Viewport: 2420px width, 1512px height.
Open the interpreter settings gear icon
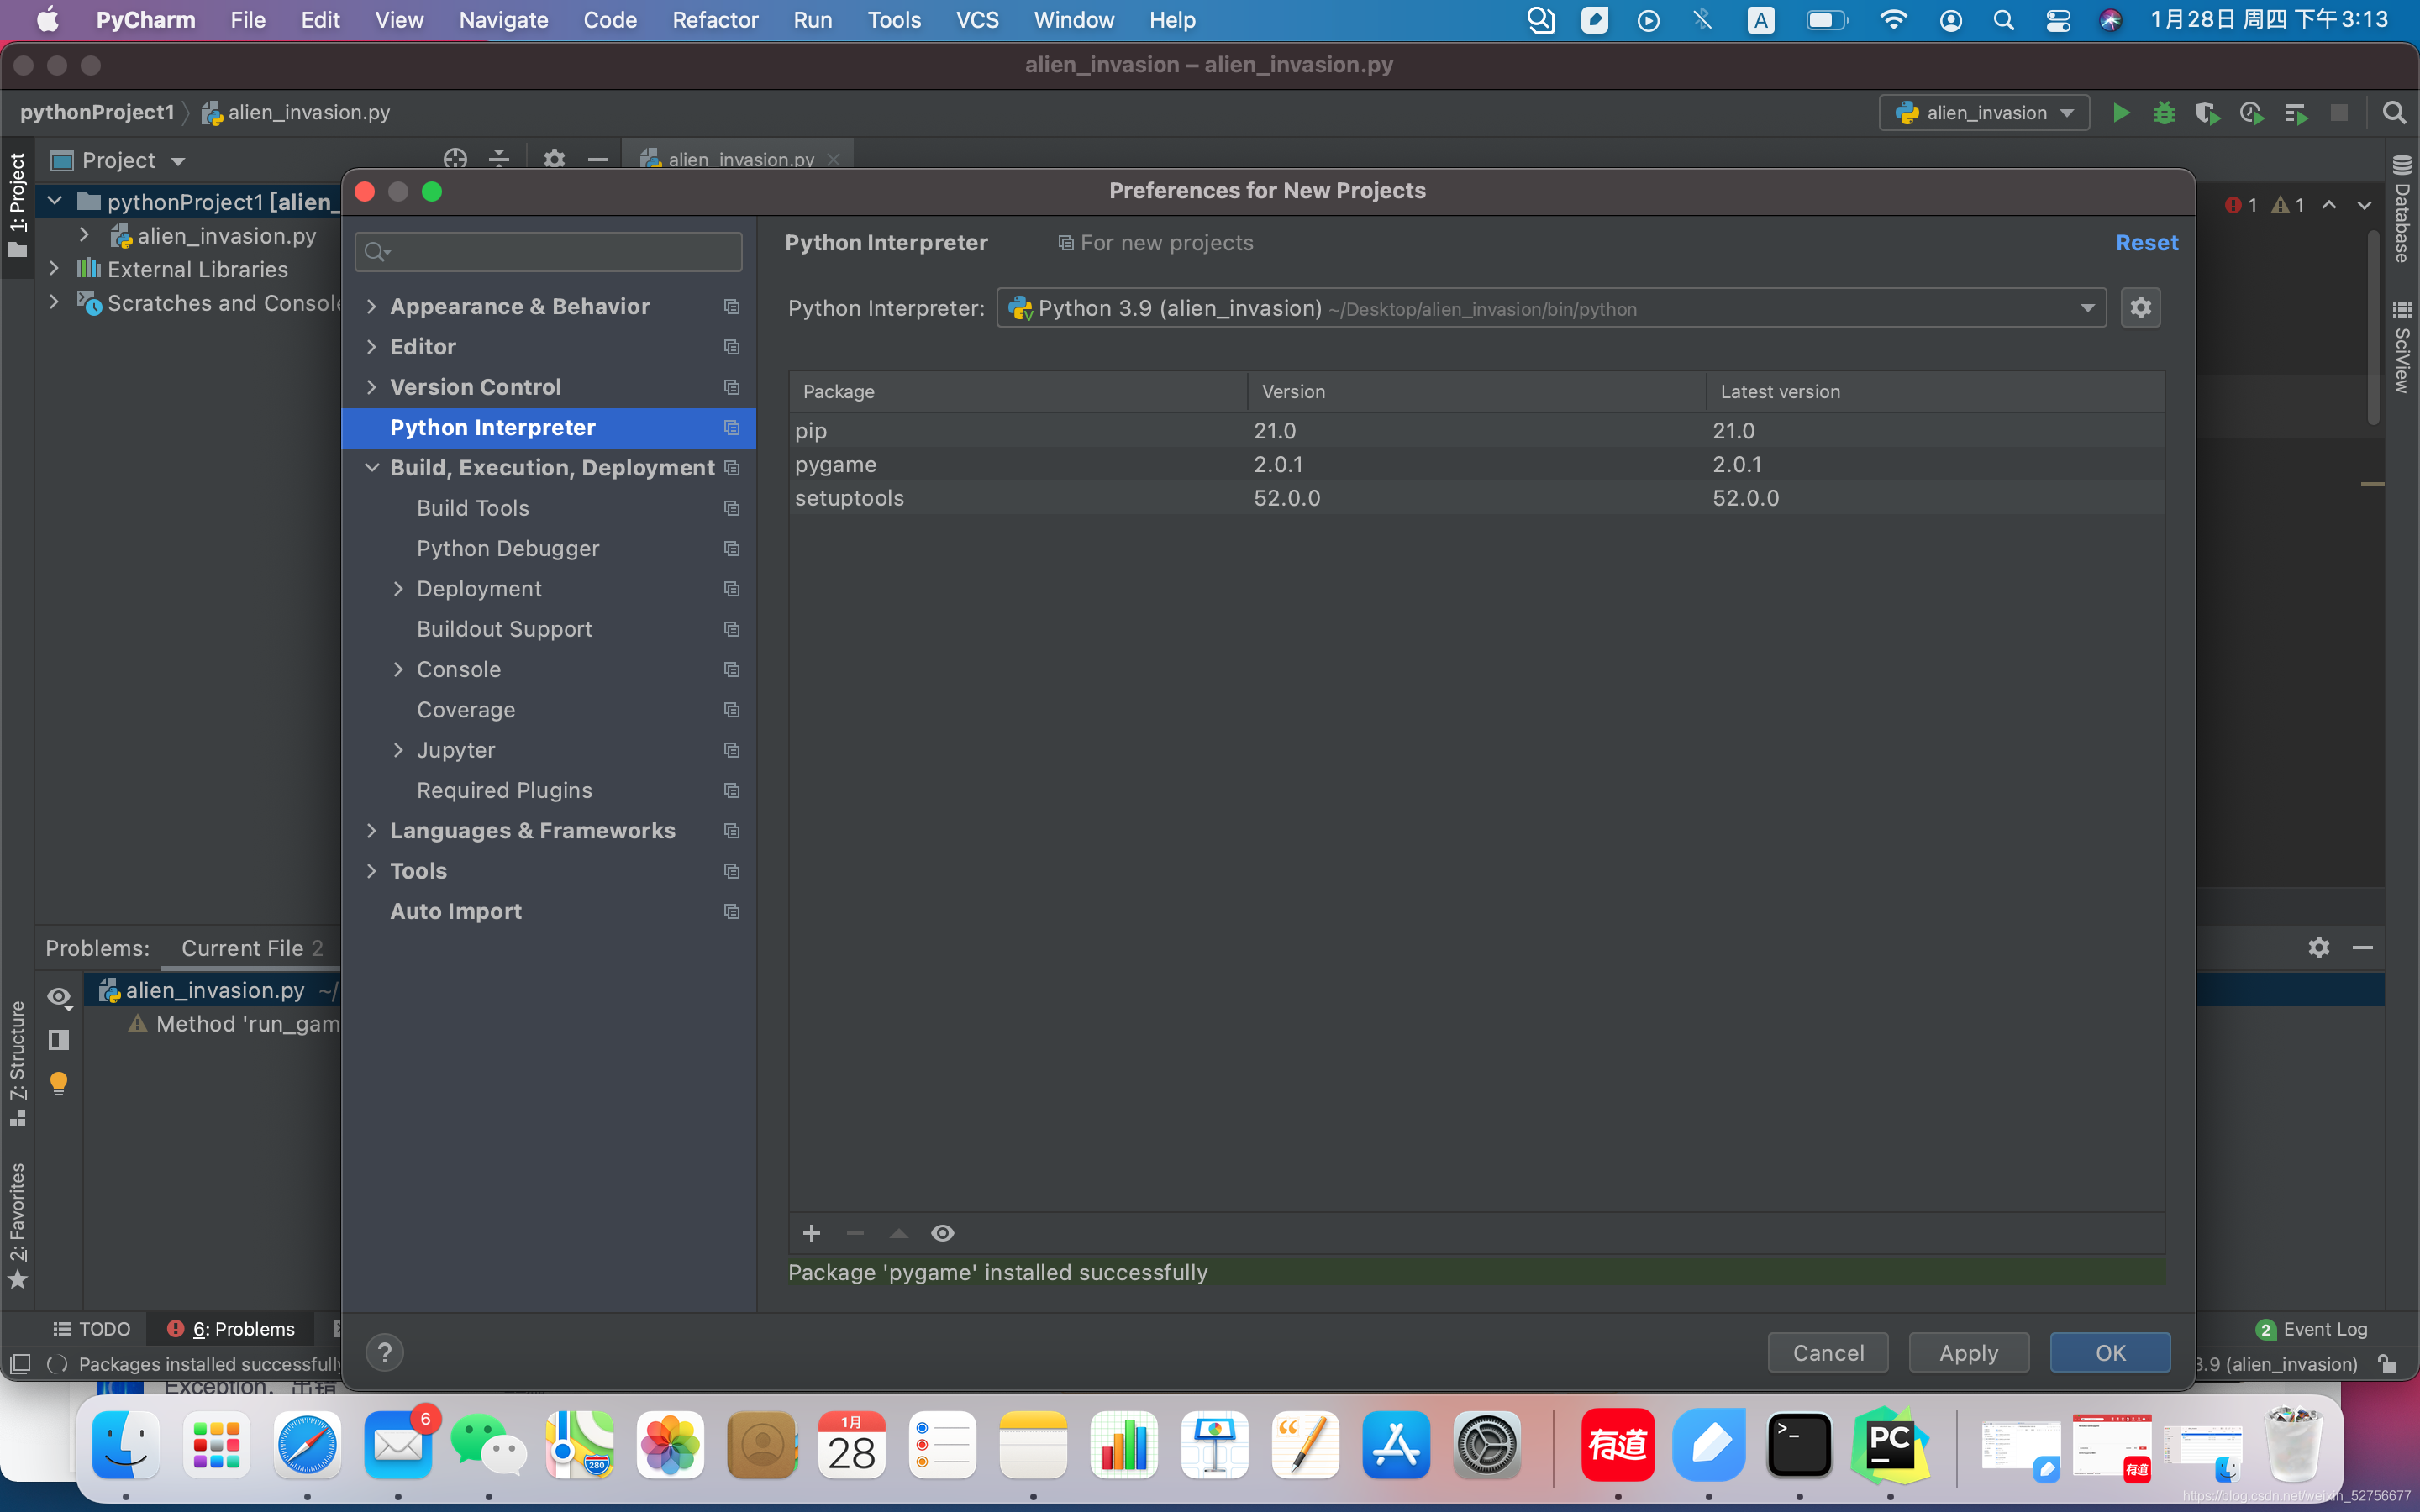2140,308
